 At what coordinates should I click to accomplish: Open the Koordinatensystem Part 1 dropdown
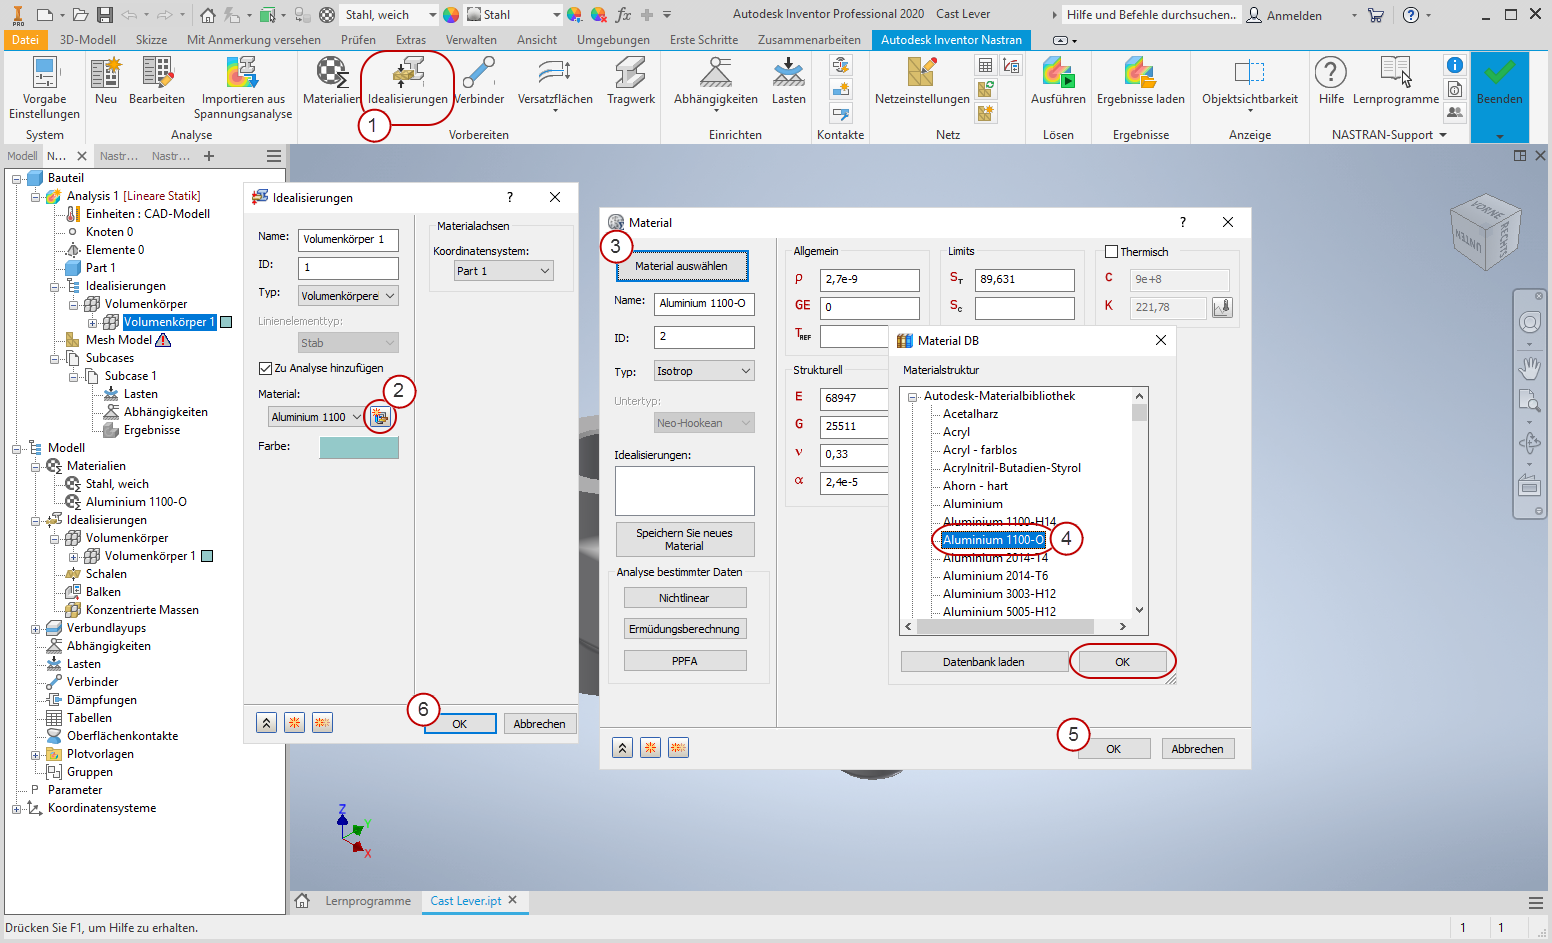pos(503,271)
